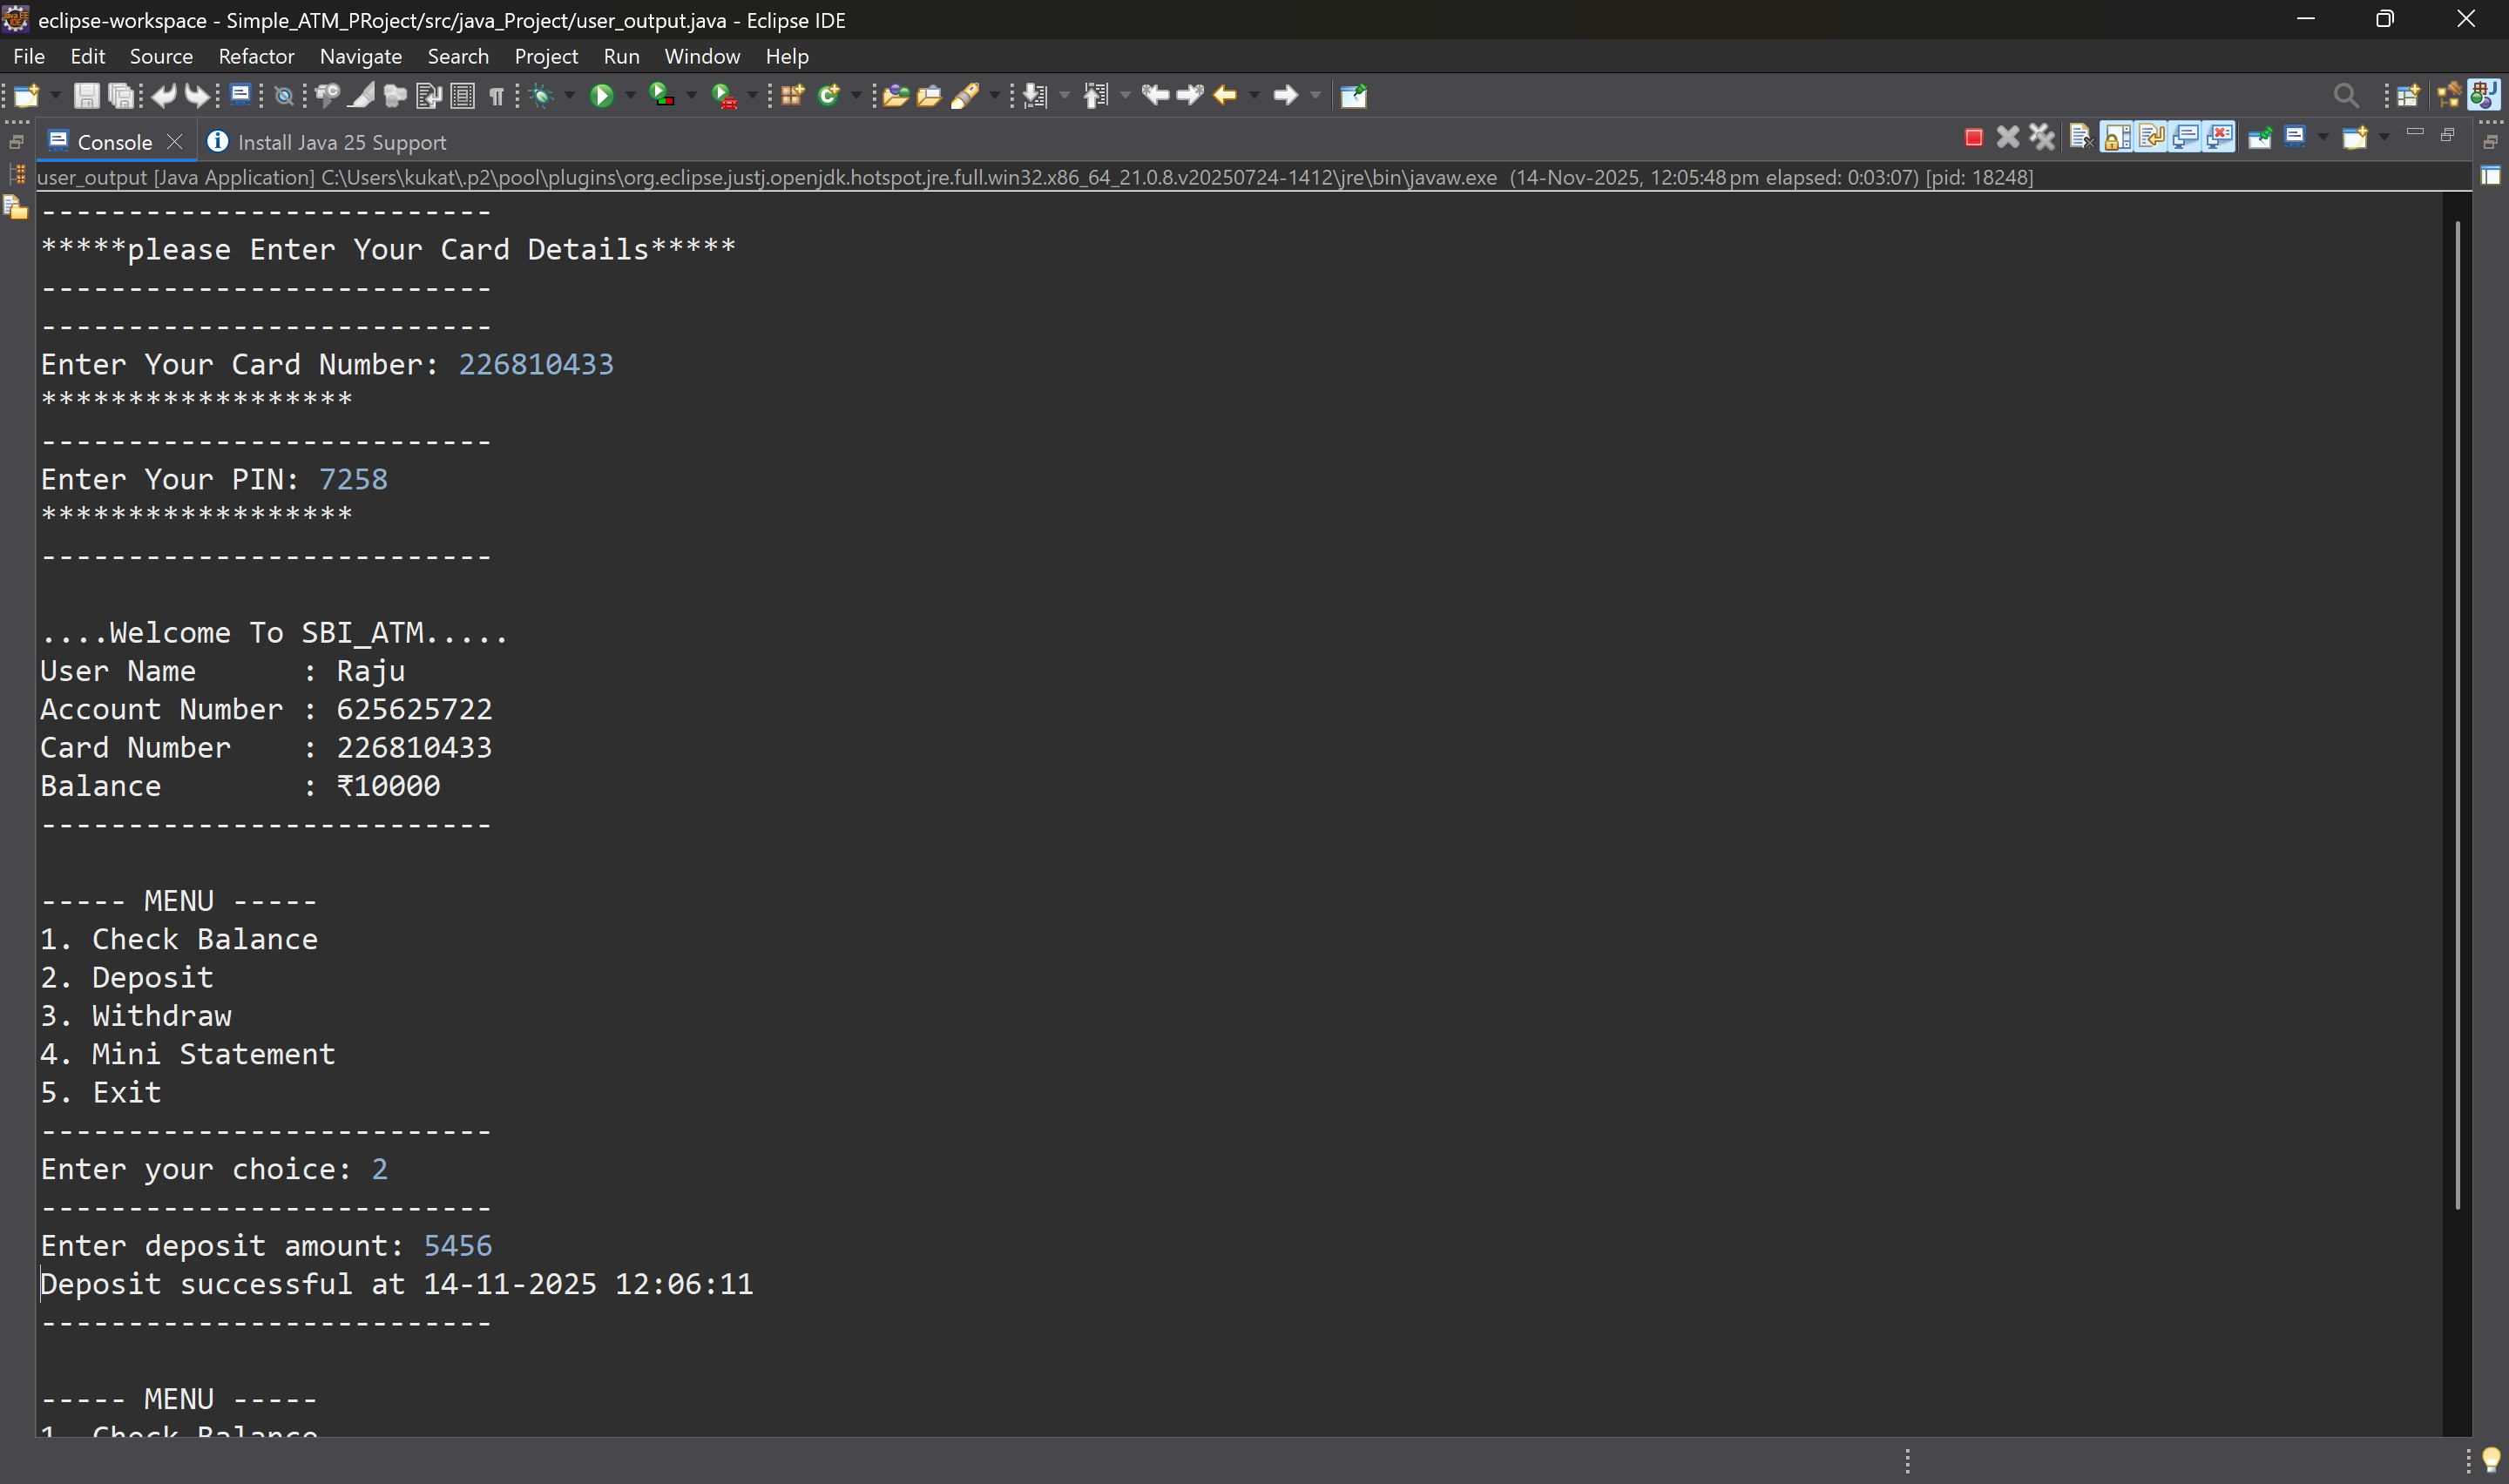Click the Debug bug icon in toolbar
This screenshot has height=1484, width=2509.
point(542,96)
